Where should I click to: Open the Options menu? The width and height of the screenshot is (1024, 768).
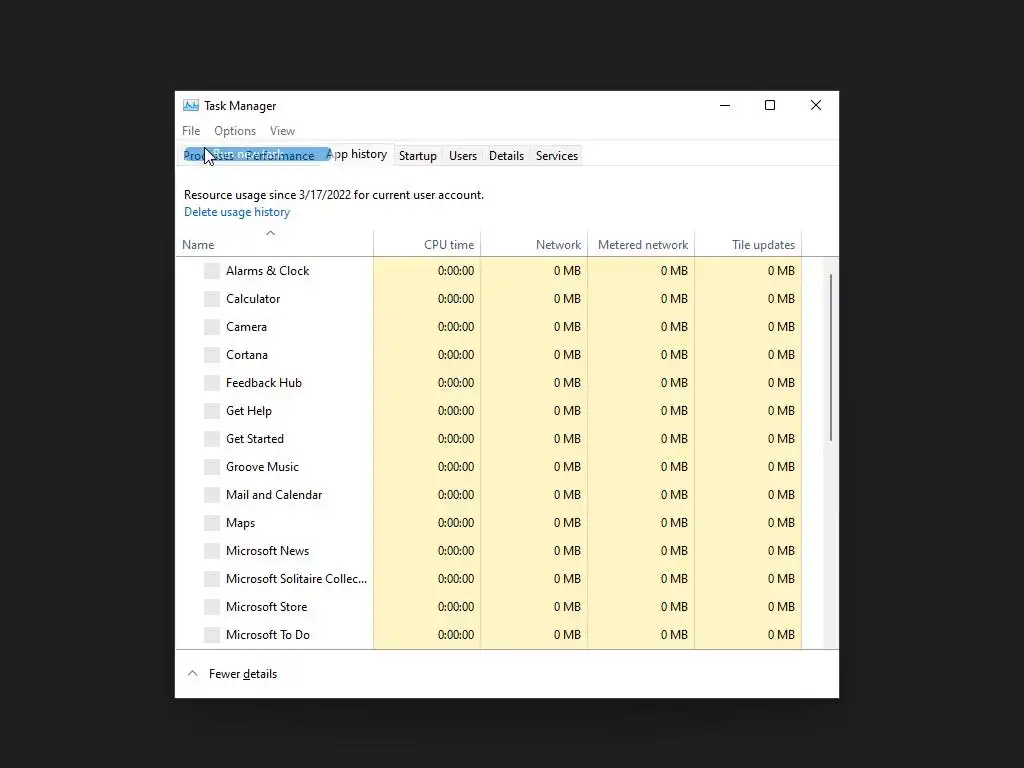(234, 131)
